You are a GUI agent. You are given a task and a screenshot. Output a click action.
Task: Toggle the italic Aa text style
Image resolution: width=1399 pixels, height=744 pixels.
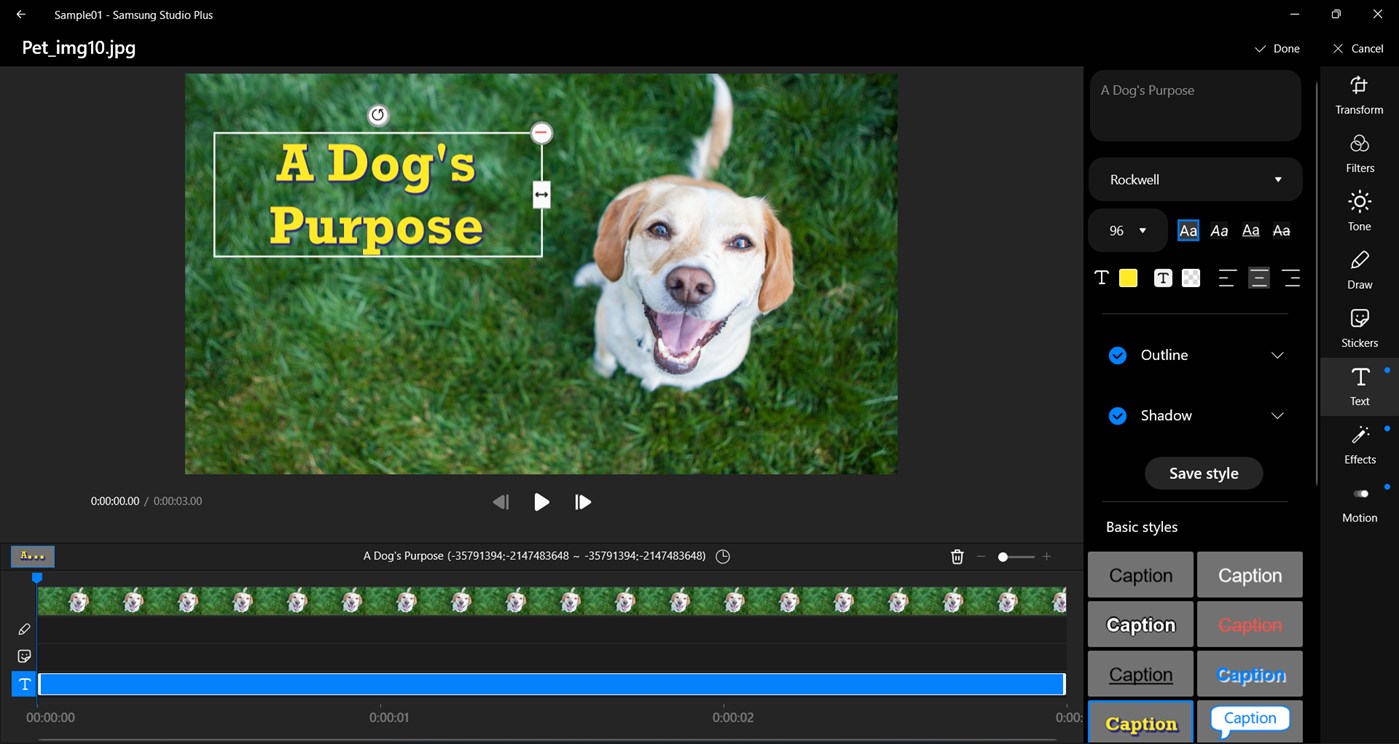tap(1219, 231)
